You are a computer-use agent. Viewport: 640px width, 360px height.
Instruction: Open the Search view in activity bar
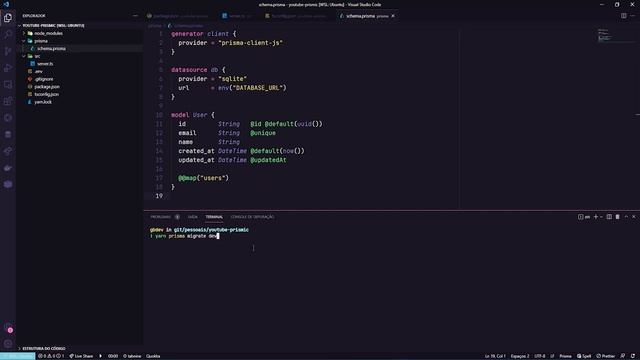pos(8,34)
